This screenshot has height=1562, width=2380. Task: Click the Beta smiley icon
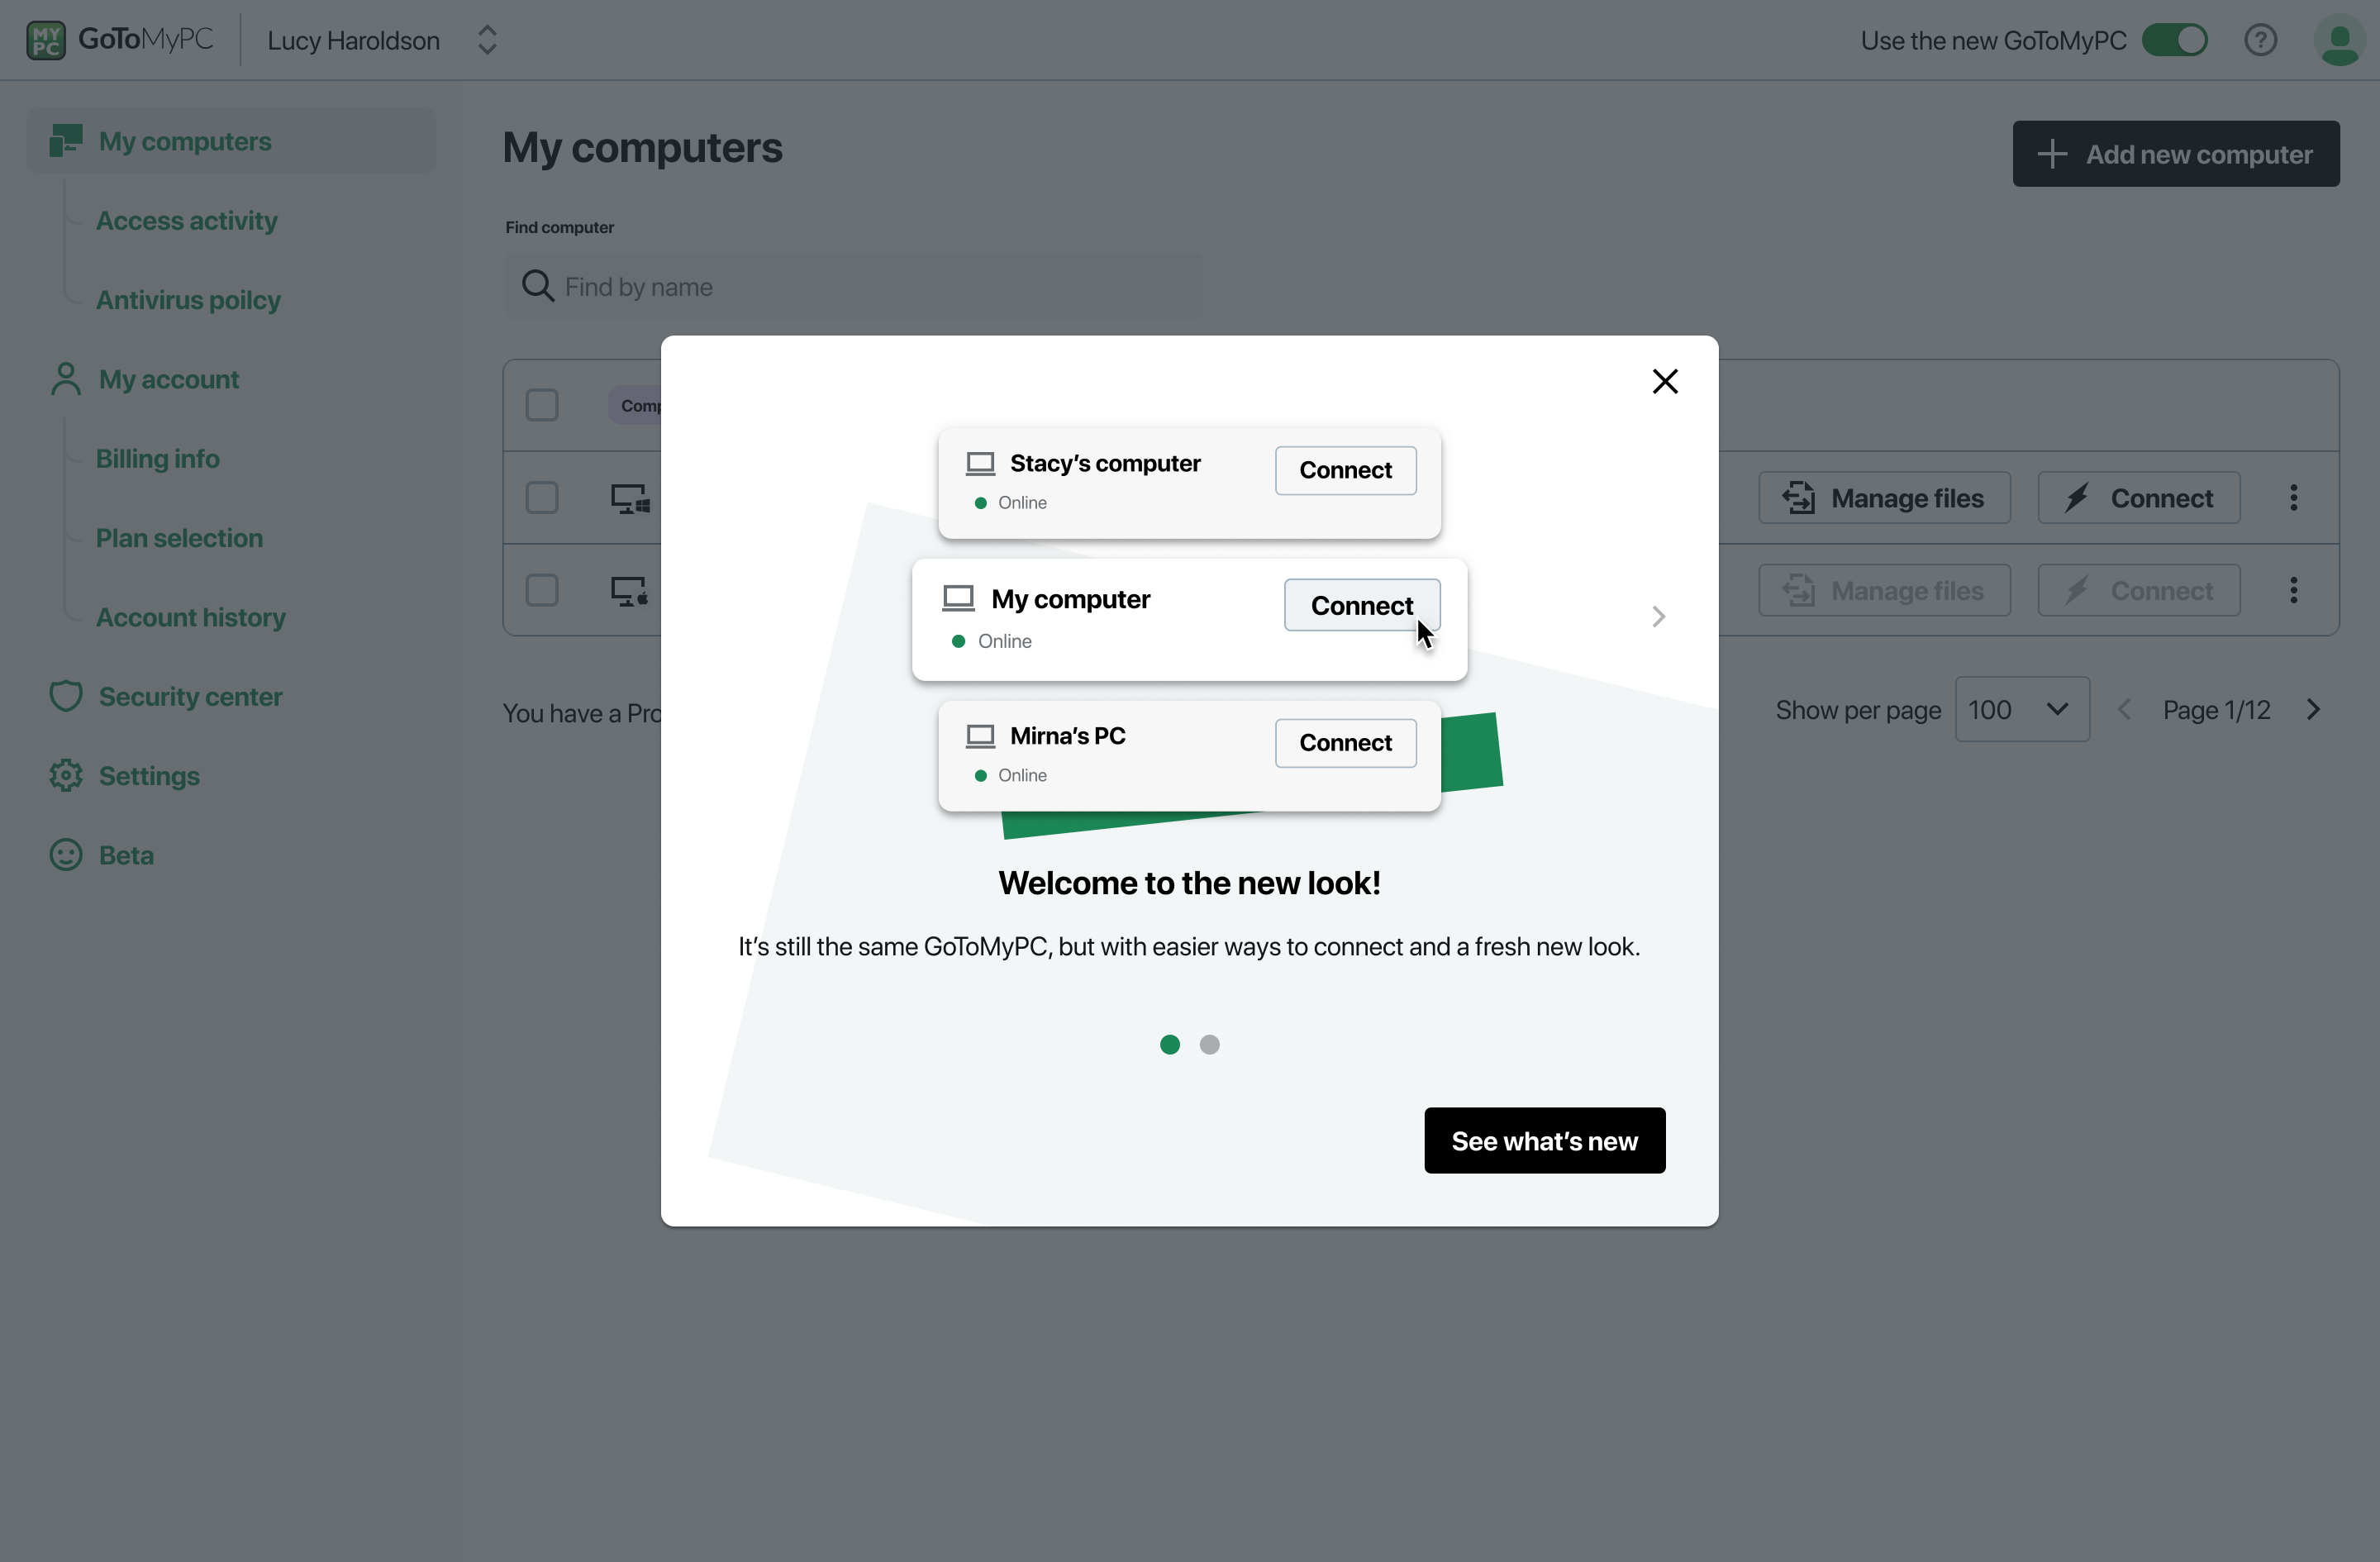66,855
